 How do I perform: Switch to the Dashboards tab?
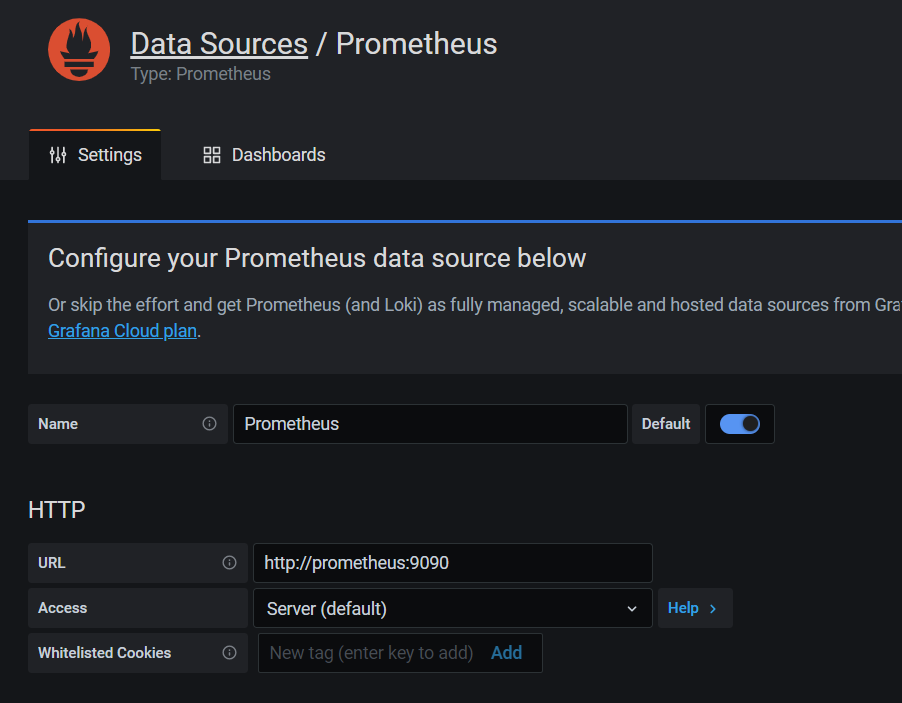pyautogui.click(x=265, y=155)
